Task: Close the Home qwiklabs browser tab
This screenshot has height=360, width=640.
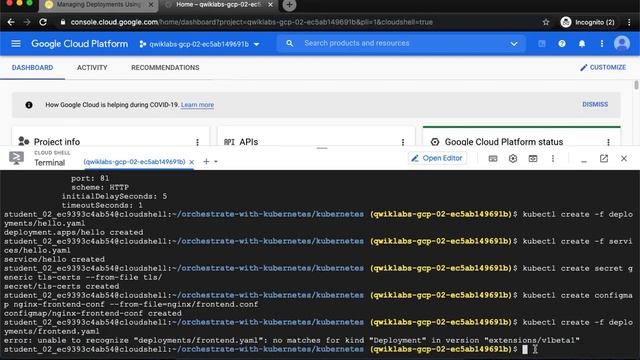Action: pyautogui.click(x=270, y=4)
